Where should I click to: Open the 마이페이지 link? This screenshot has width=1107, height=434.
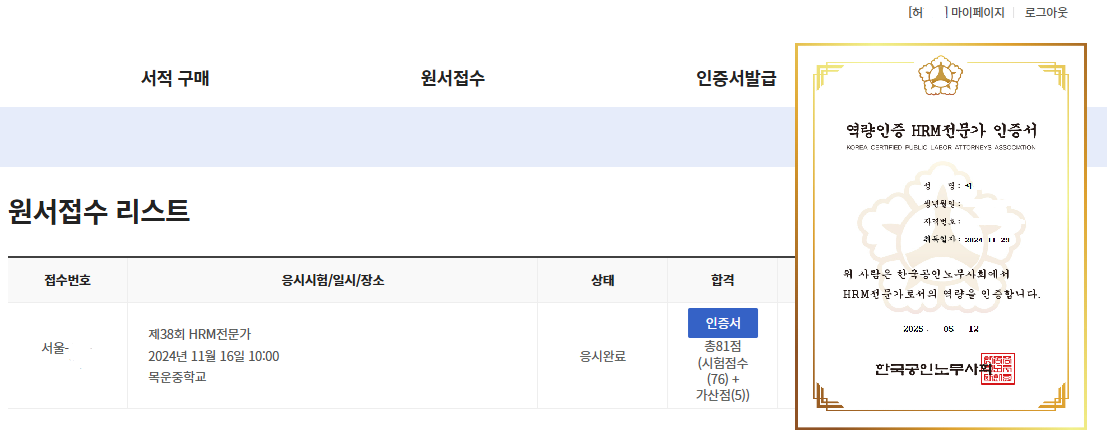pos(978,12)
